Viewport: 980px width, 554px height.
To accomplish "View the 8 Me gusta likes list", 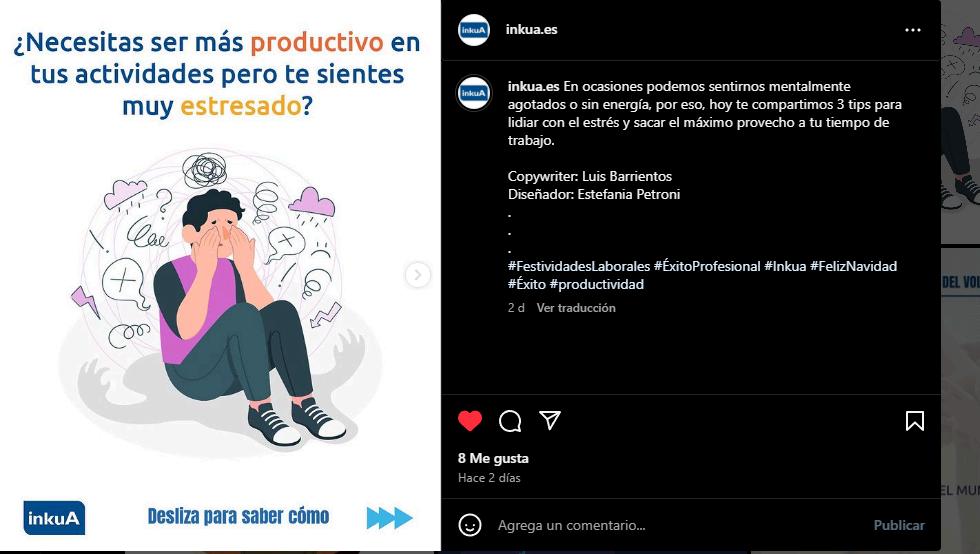I will click(x=493, y=458).
